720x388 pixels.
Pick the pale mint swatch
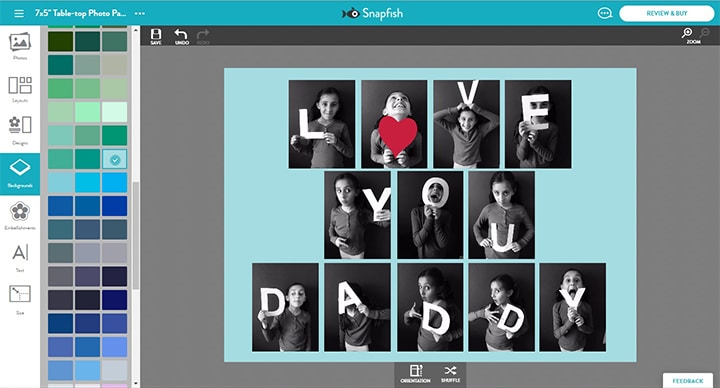click(114, 112)
